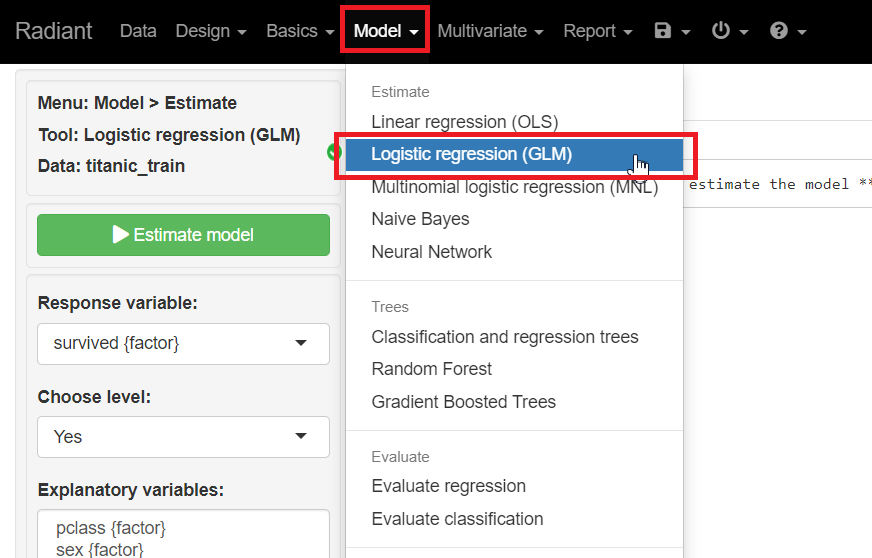The width and height of the screenshot is (872, 558).
Task: Click the Estimate model button
Action: click(x=183, y=235)
